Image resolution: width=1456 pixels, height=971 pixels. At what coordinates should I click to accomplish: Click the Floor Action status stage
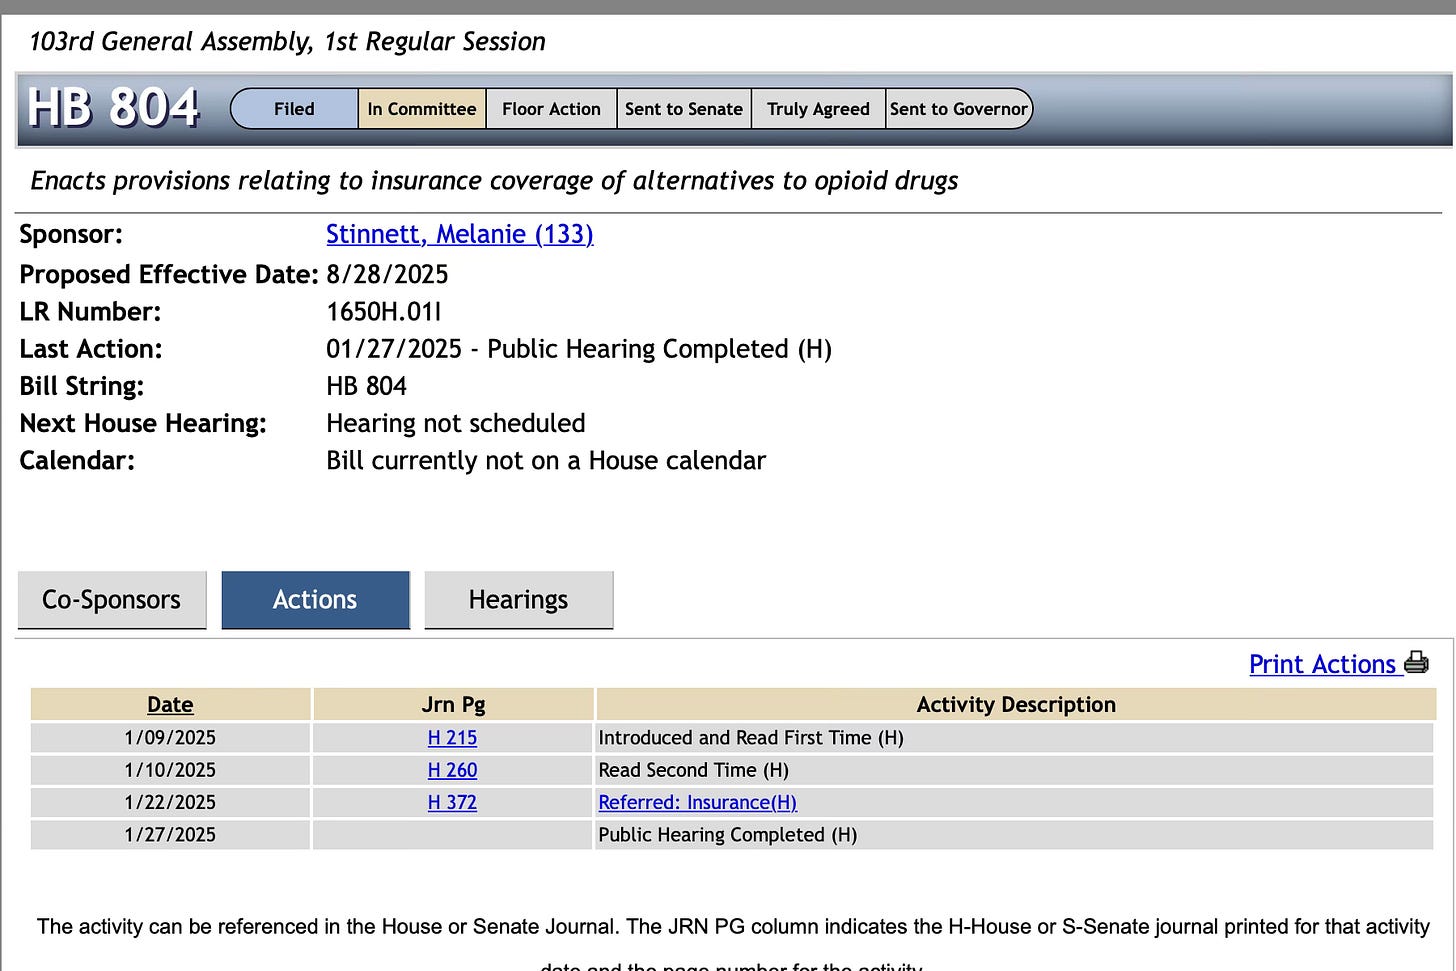point(551,109)
